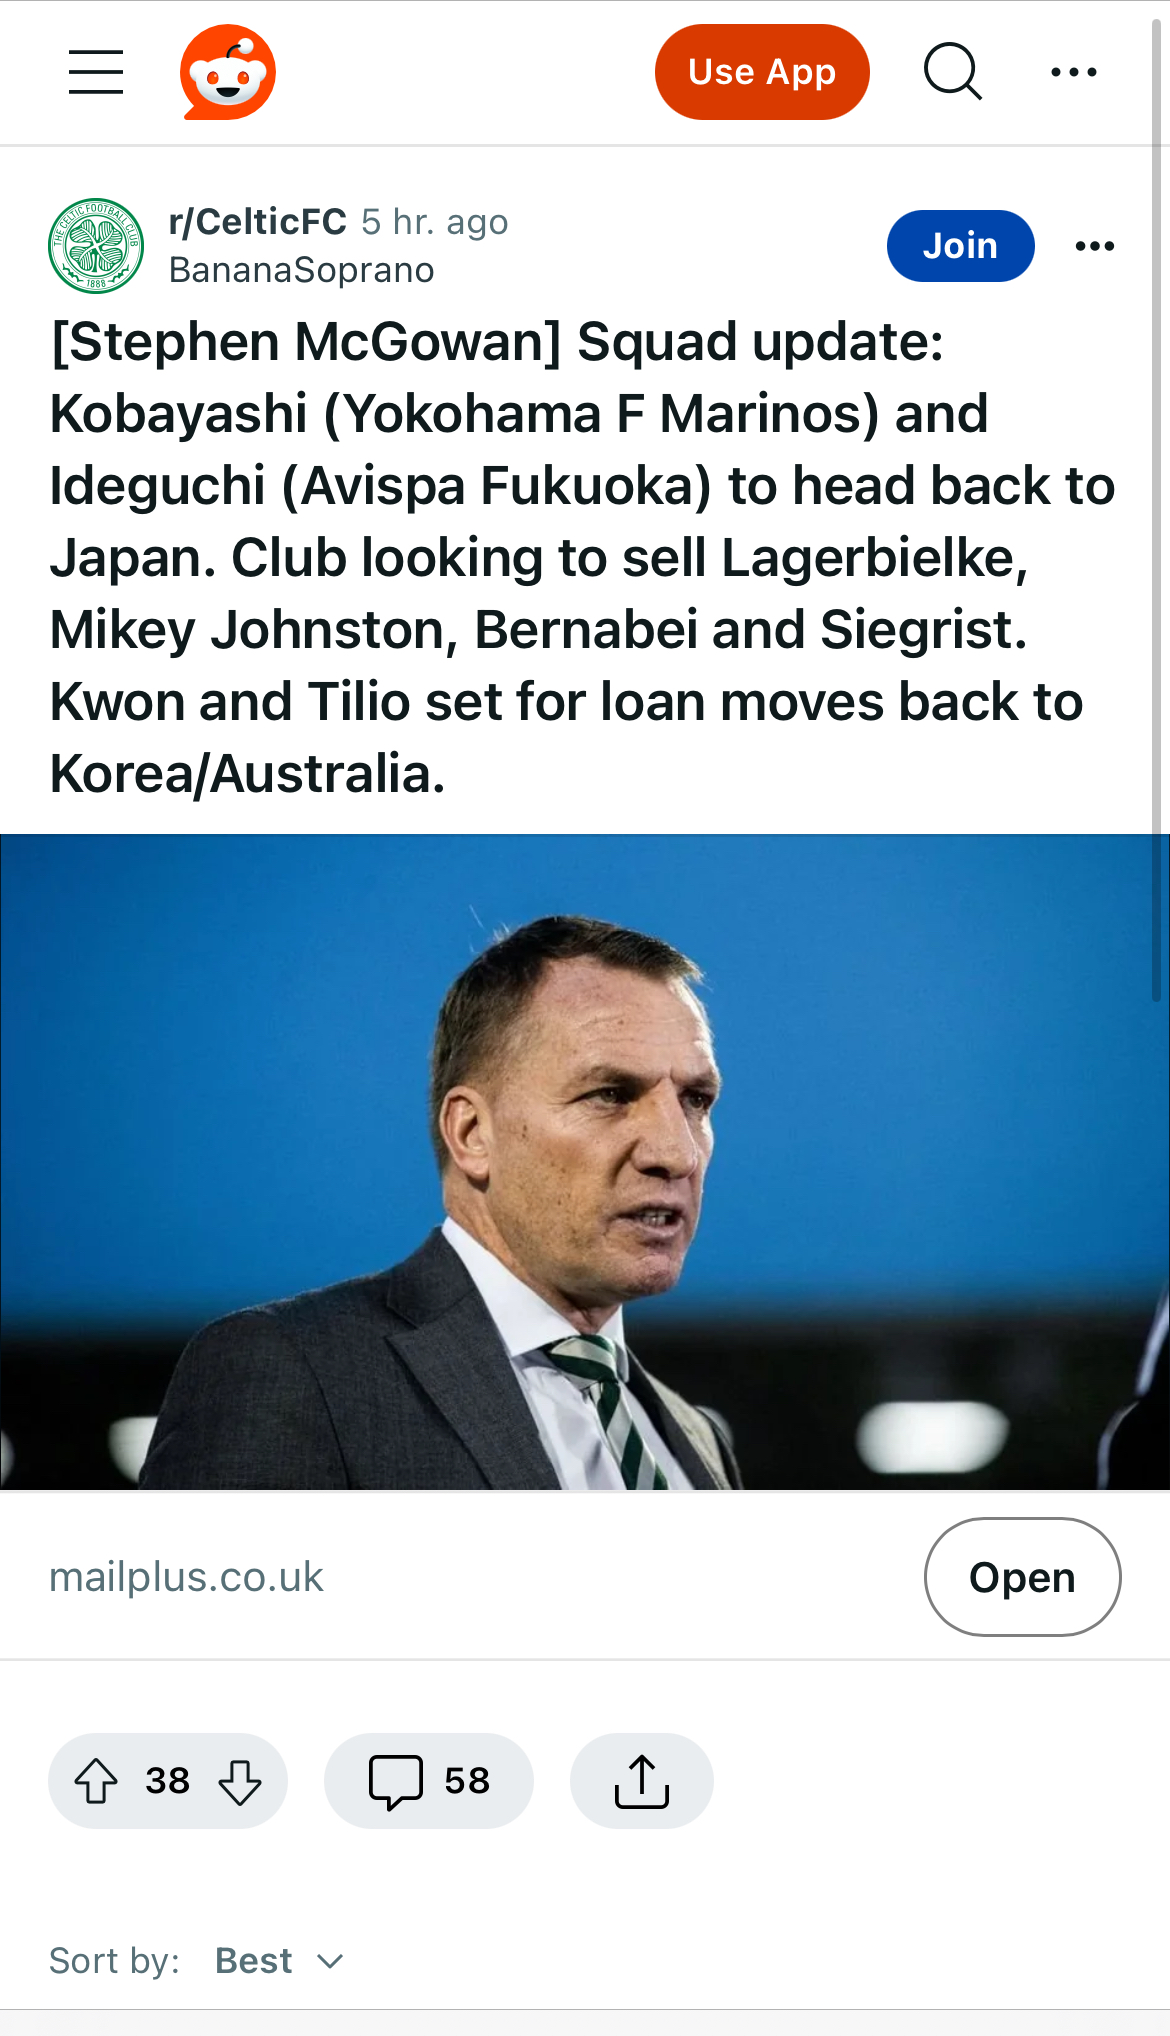Open the post's three-dot options menu
The image size is (1170, 2036).
click(1094, 246)
